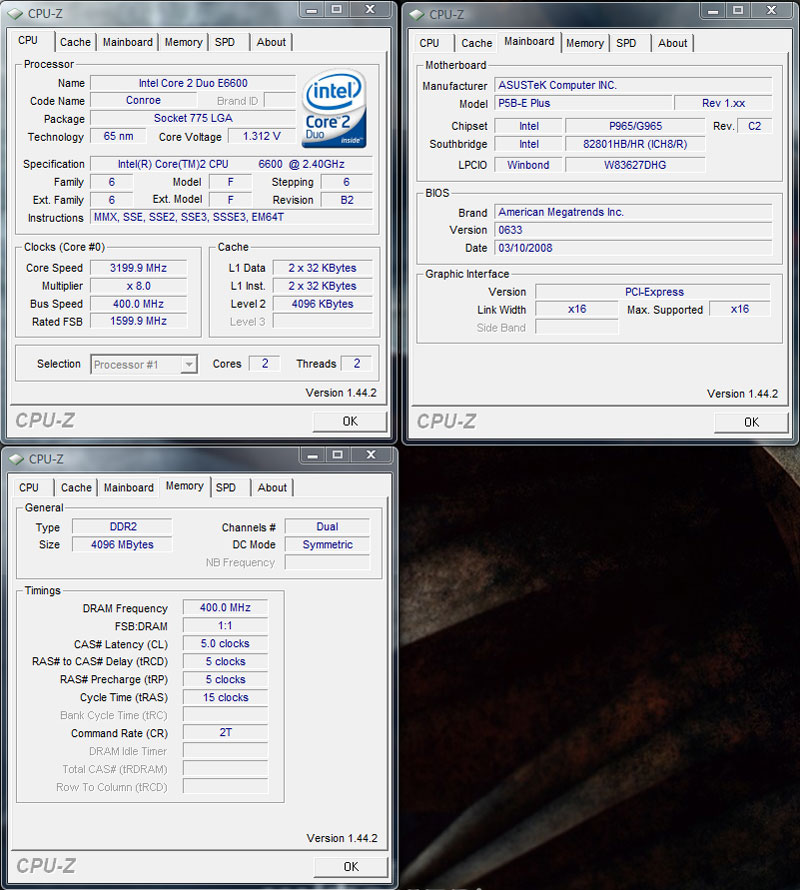
Task: Open Cache tab in Mainboard window
Action: coord(476,44)
